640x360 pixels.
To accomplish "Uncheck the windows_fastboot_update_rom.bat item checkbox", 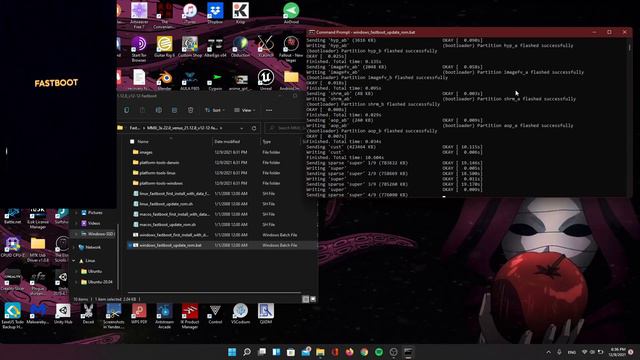I will (130, 245).
